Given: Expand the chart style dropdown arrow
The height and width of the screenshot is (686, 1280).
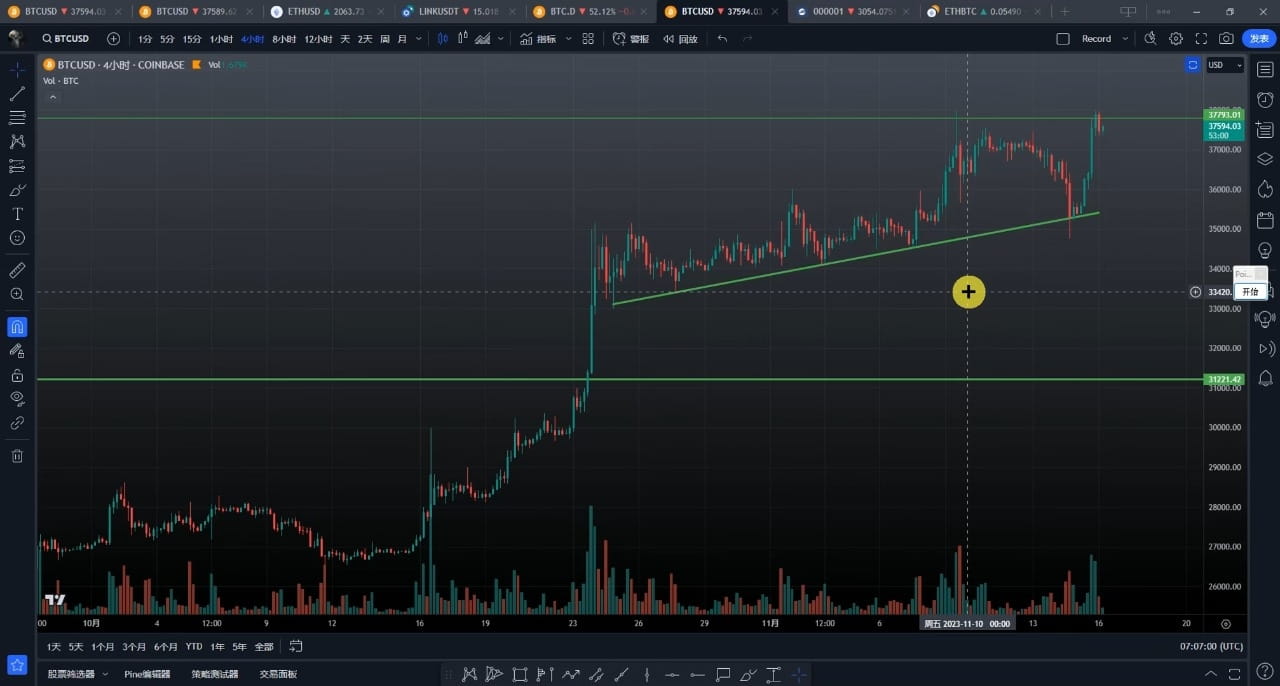Looking at the screenshot, I should point(500,39).
